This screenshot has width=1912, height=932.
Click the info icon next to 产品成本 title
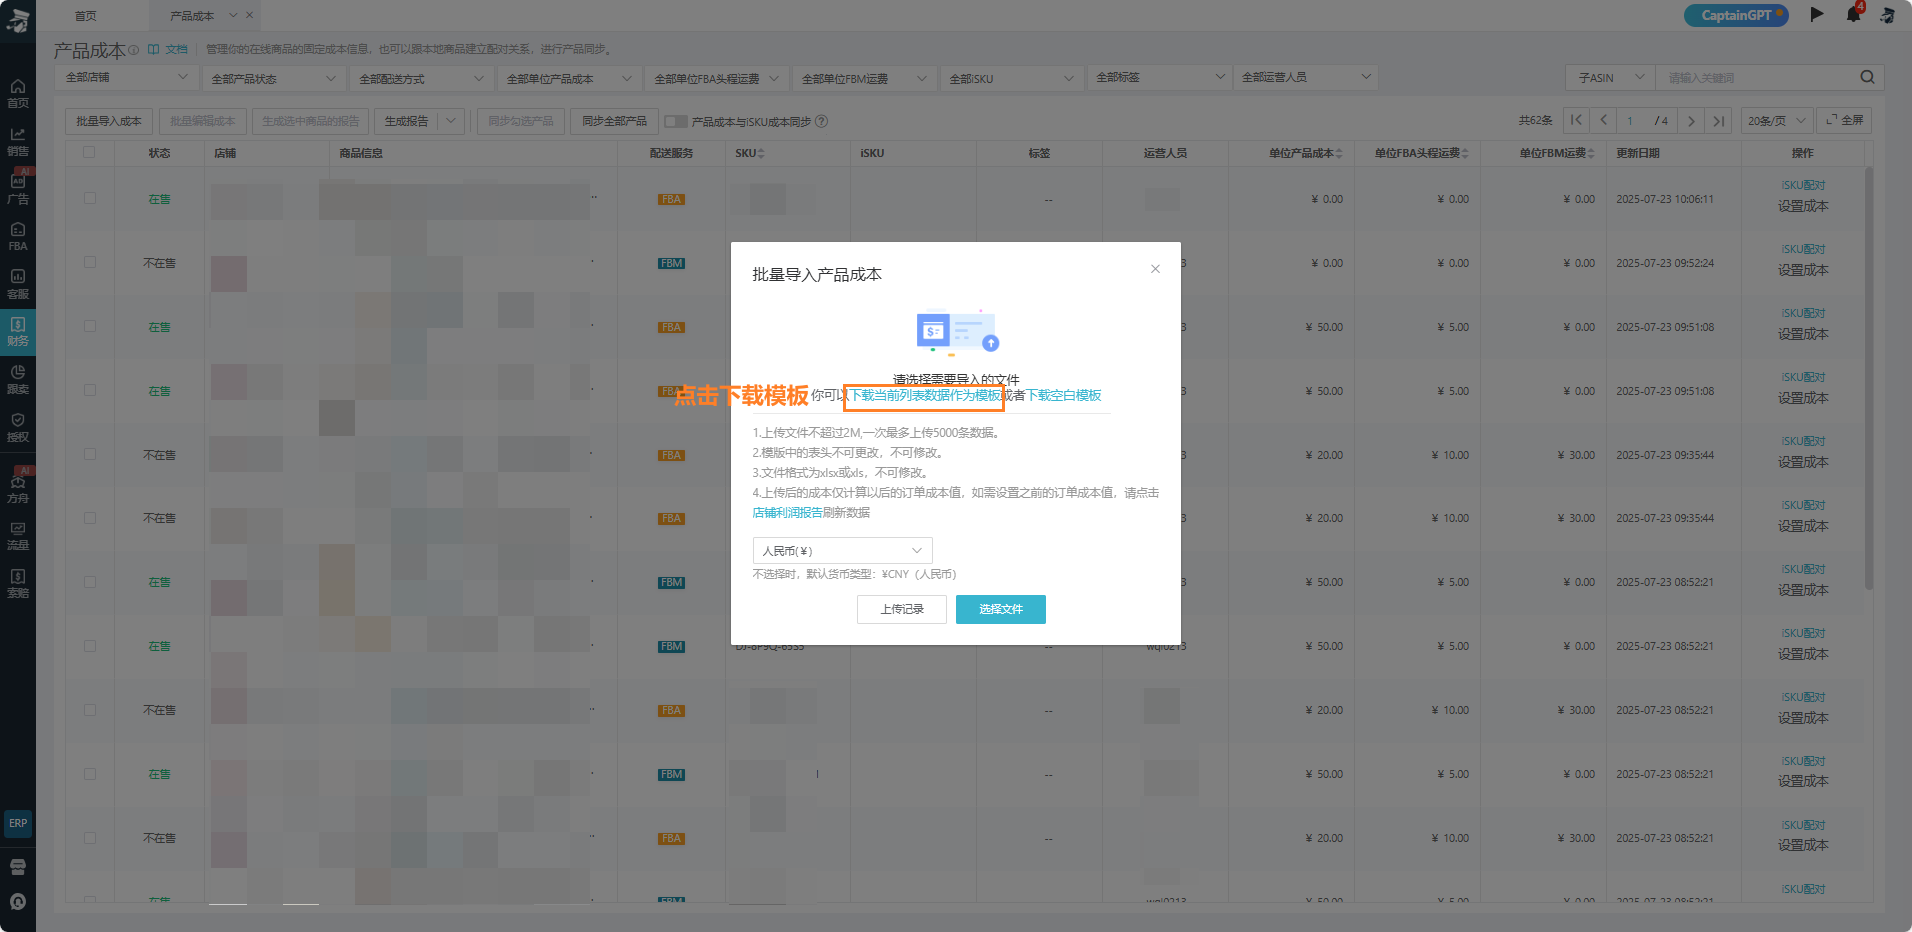pos(133,50)
